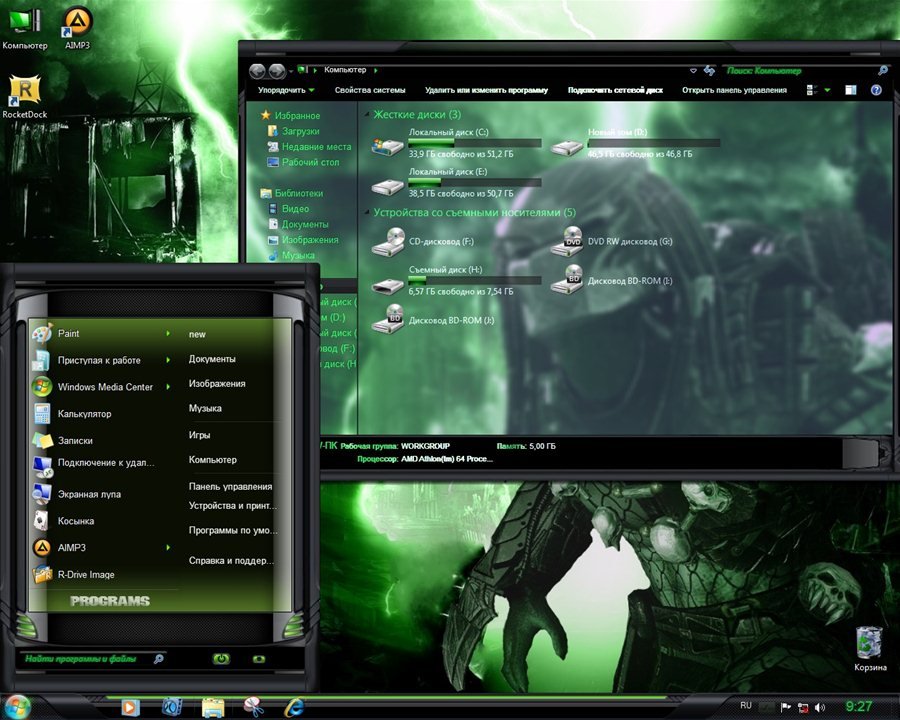Toggle the preview pane button in Explorer

pos(848,90)
